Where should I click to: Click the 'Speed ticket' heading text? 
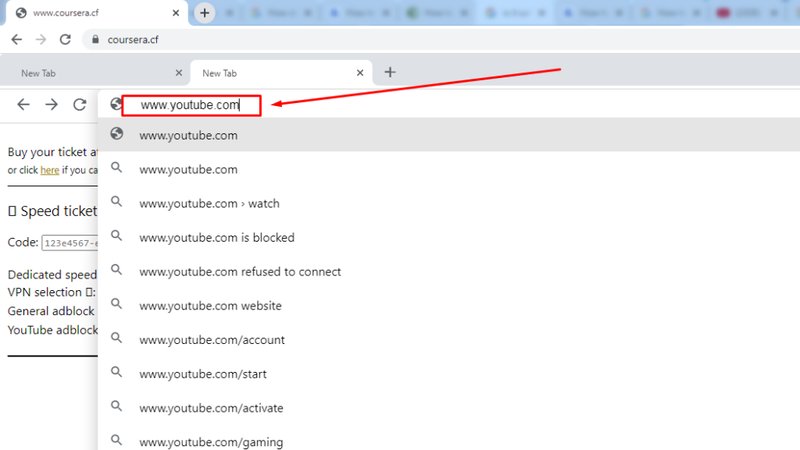click(x=59, y=211)
